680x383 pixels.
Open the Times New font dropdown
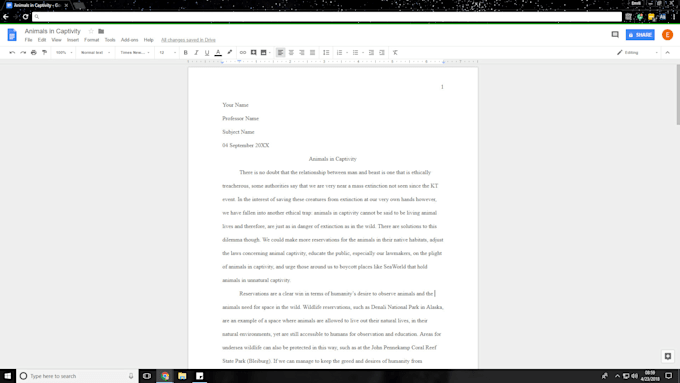click(135, 52)
